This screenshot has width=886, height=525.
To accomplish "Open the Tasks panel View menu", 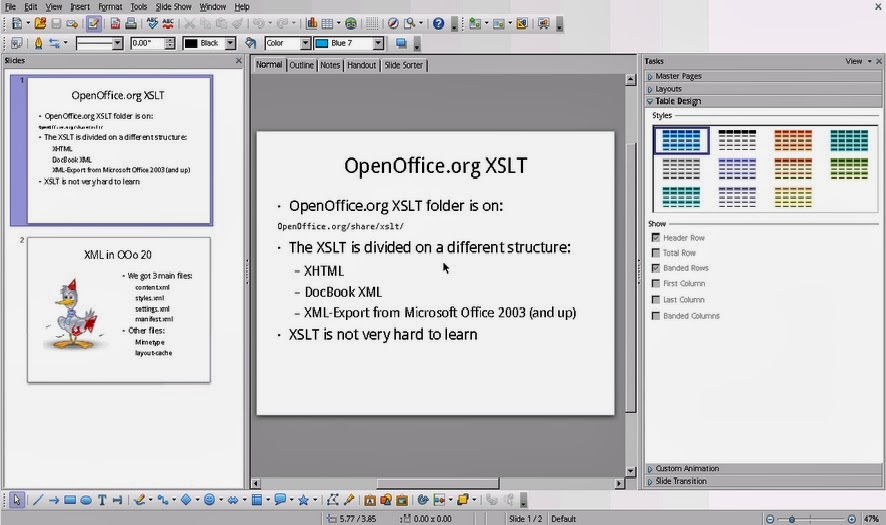I will [858, 61].
